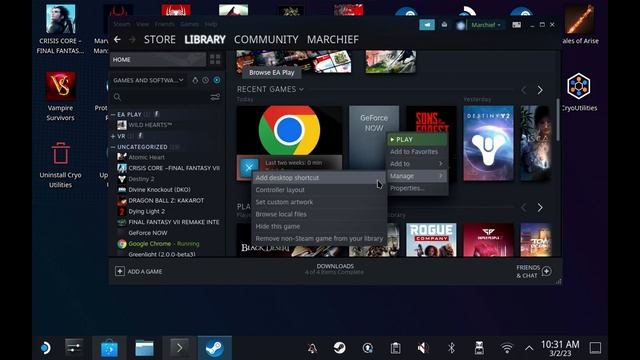Select Controller layout menu entry
The height and width of the screenshot is (360, 640).
pos(319,190)
